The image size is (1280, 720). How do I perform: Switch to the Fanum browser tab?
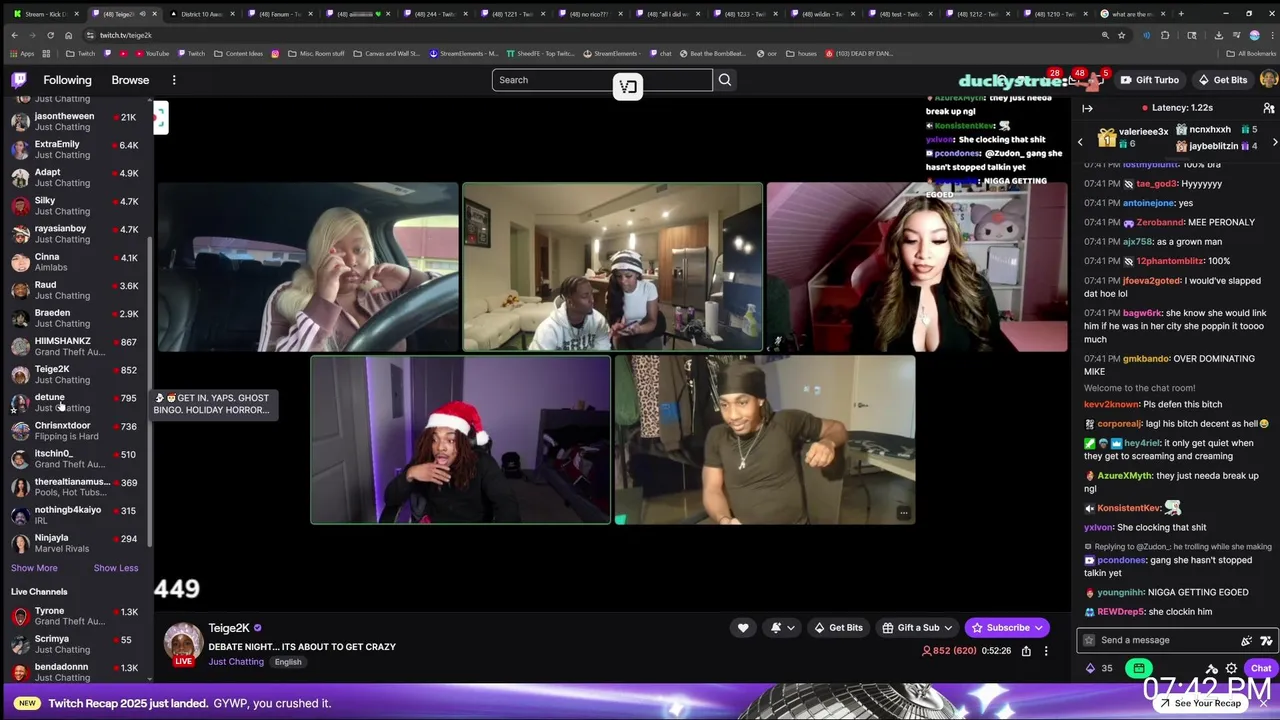pos(278,14)
